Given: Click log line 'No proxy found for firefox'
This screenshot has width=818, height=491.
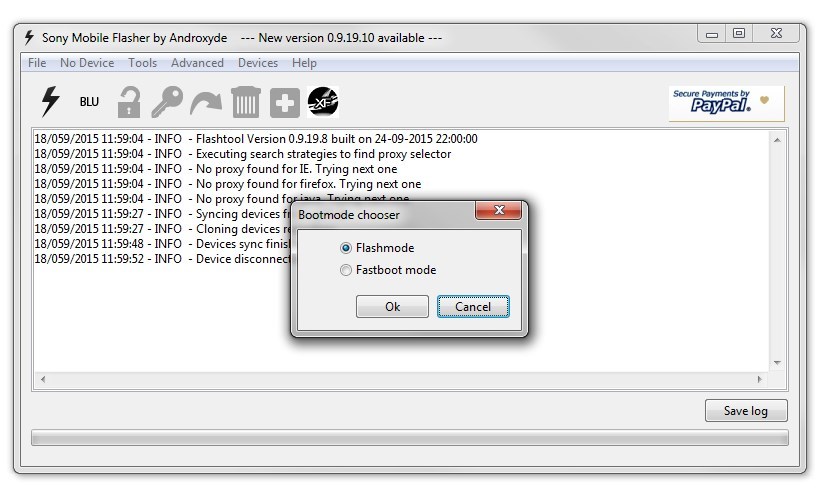Looking at the screenshot, I should (227, 184).
